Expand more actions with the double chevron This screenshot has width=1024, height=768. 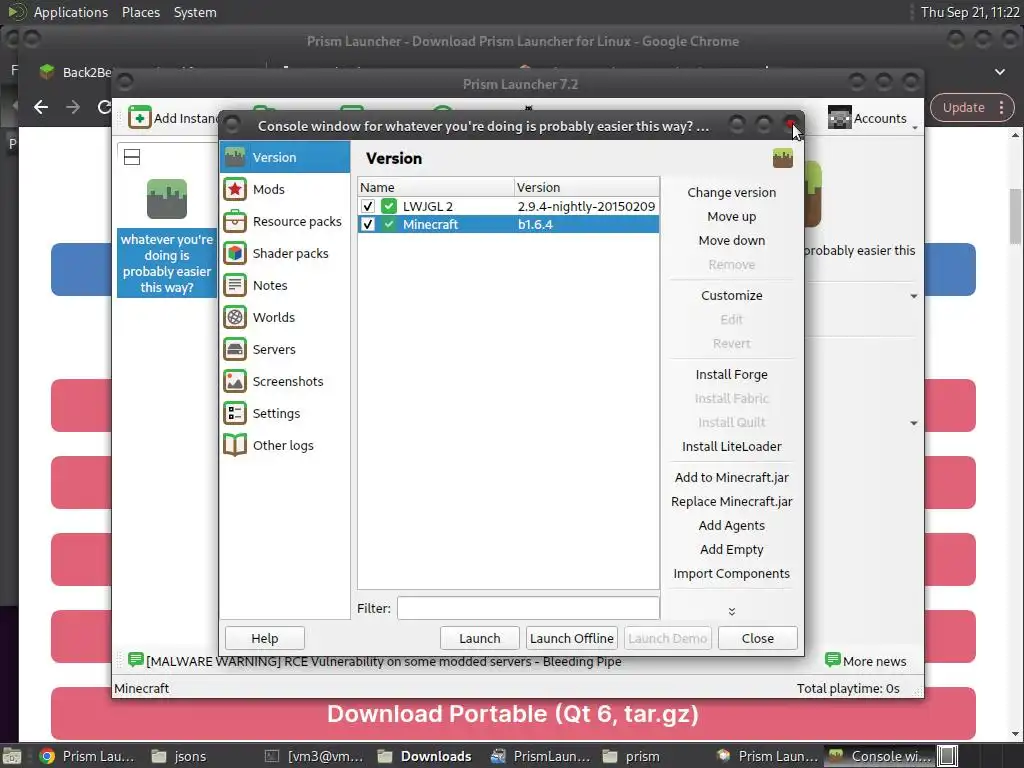pos(731,611)
